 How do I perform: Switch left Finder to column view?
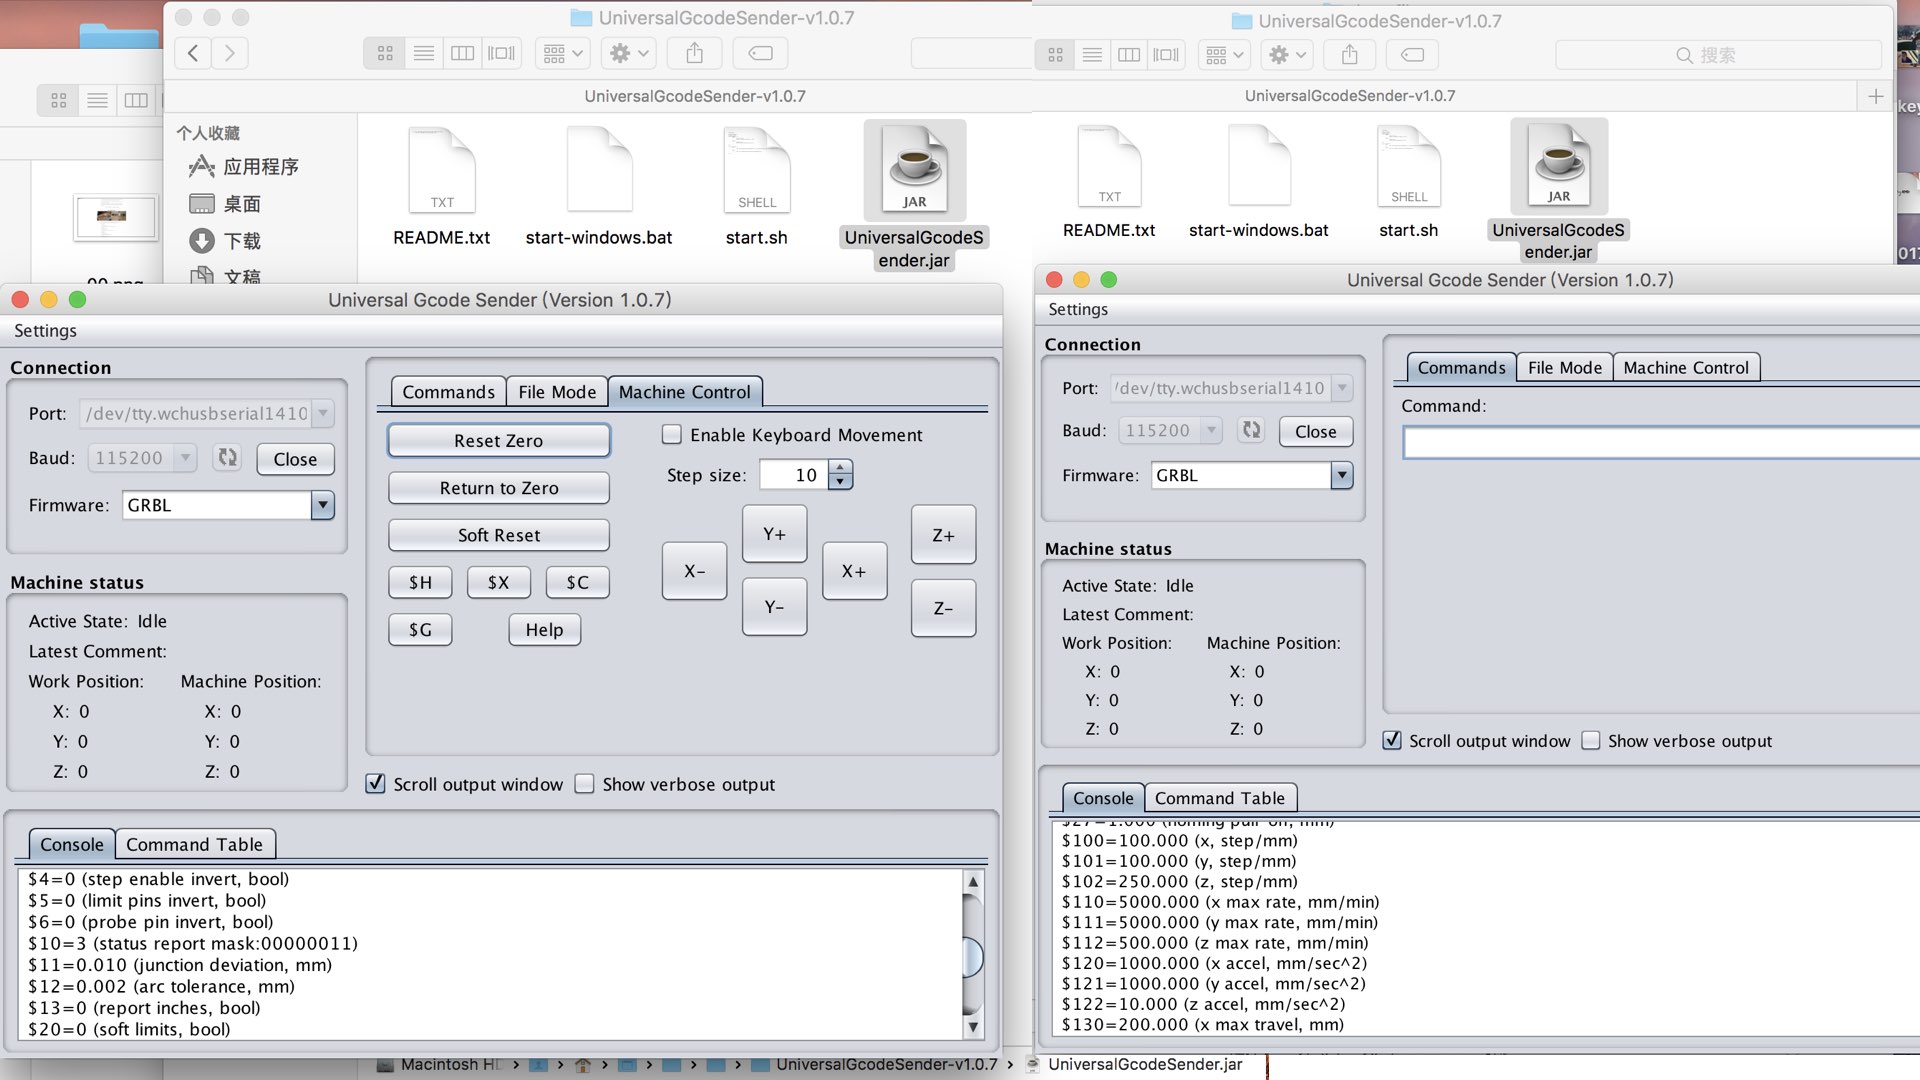(462, 53)
